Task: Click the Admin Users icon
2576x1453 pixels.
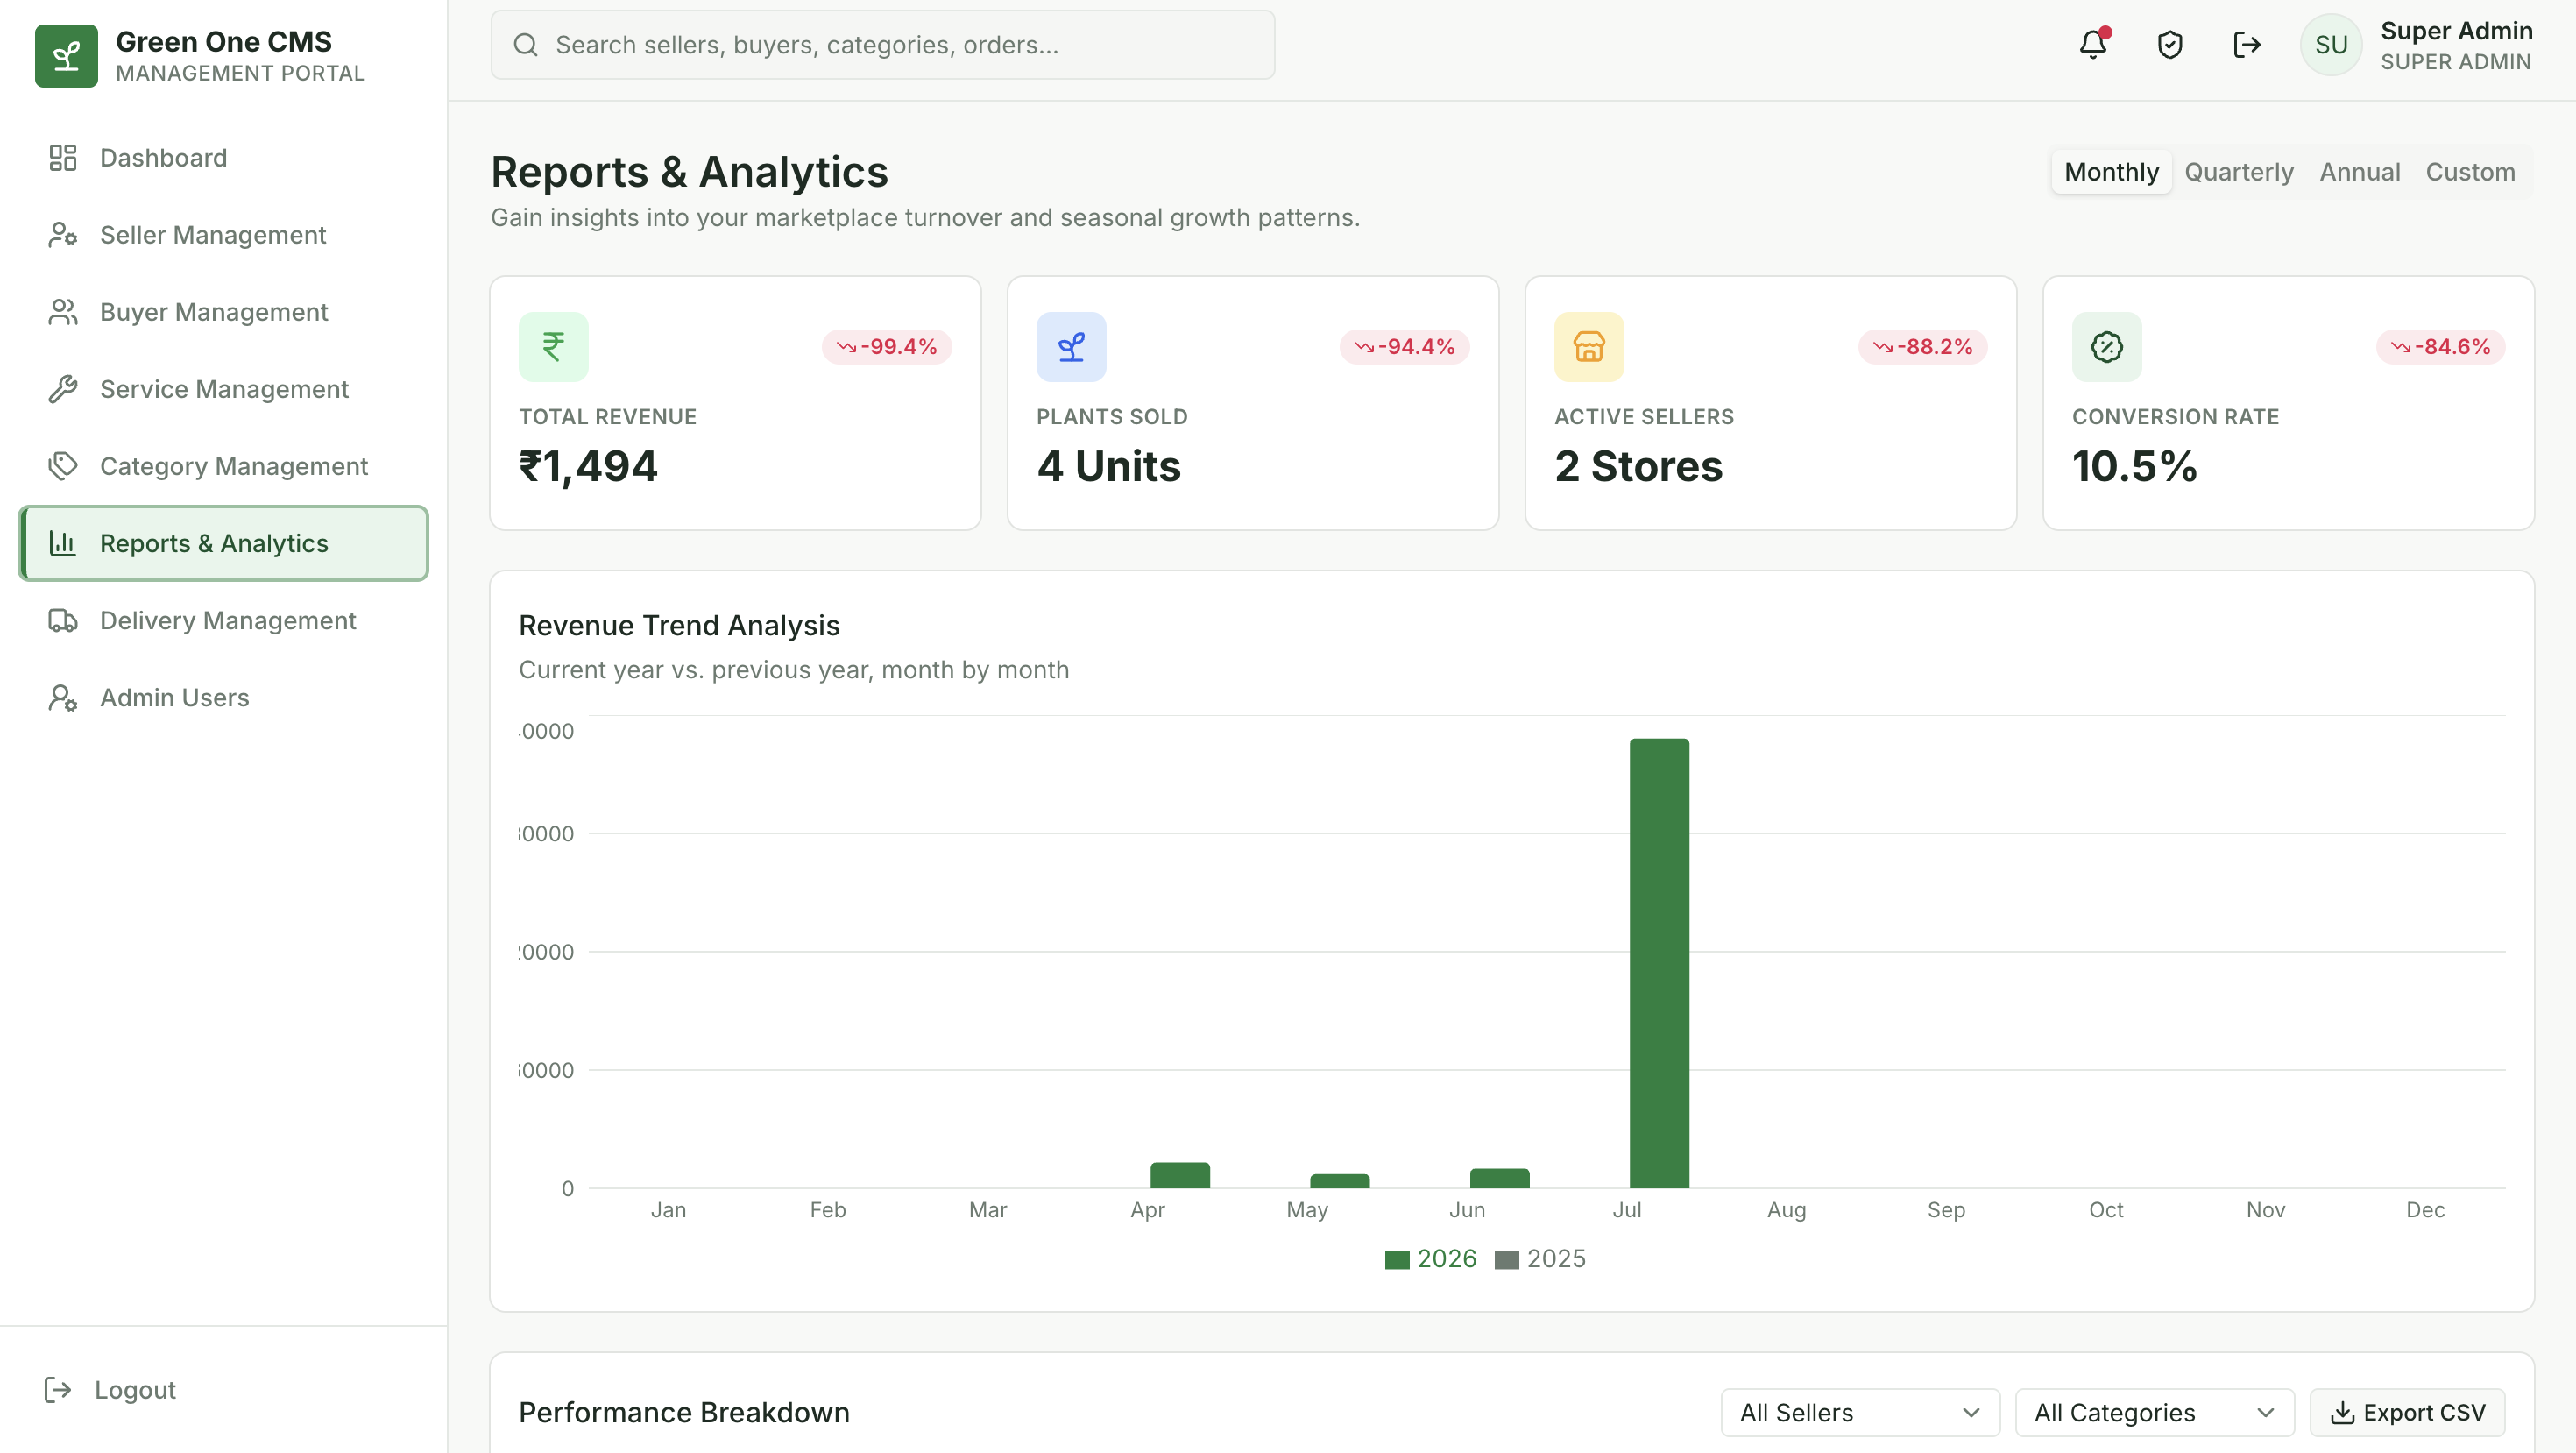Action: [63, 697]
